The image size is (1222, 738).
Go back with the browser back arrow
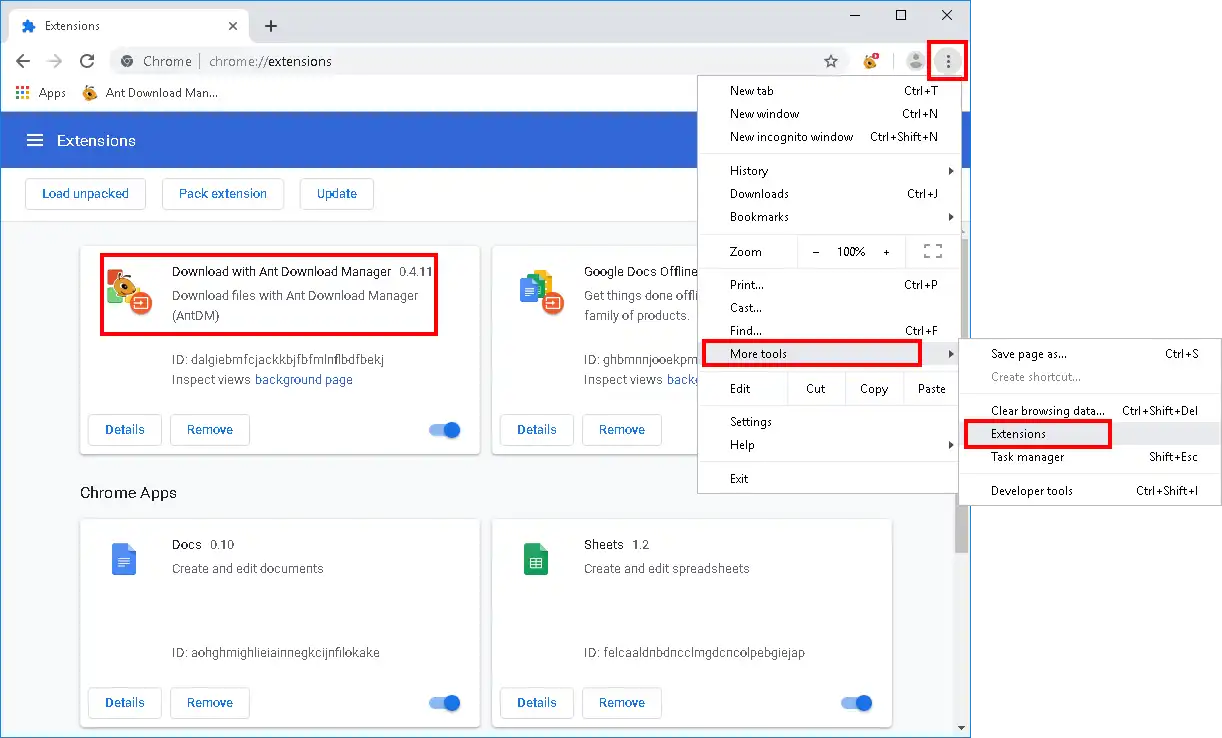tap(23, 61)
